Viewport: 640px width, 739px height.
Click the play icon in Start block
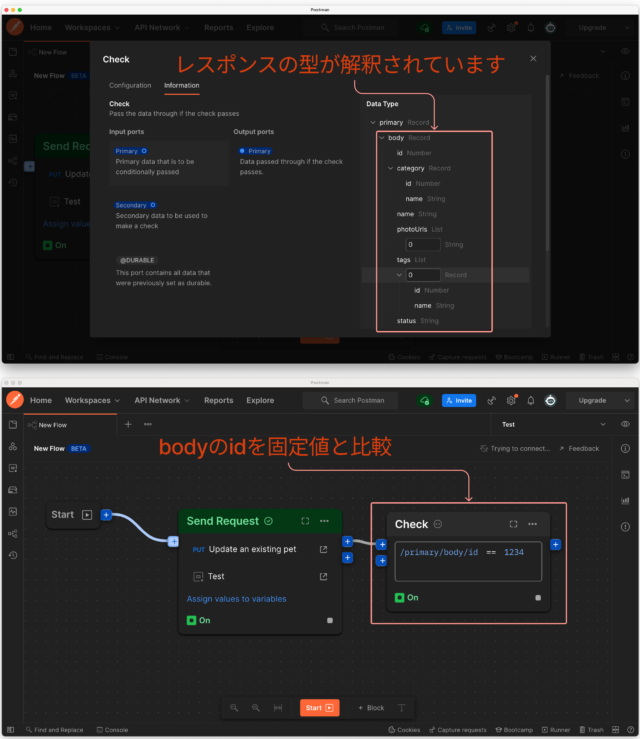[87, 515]
